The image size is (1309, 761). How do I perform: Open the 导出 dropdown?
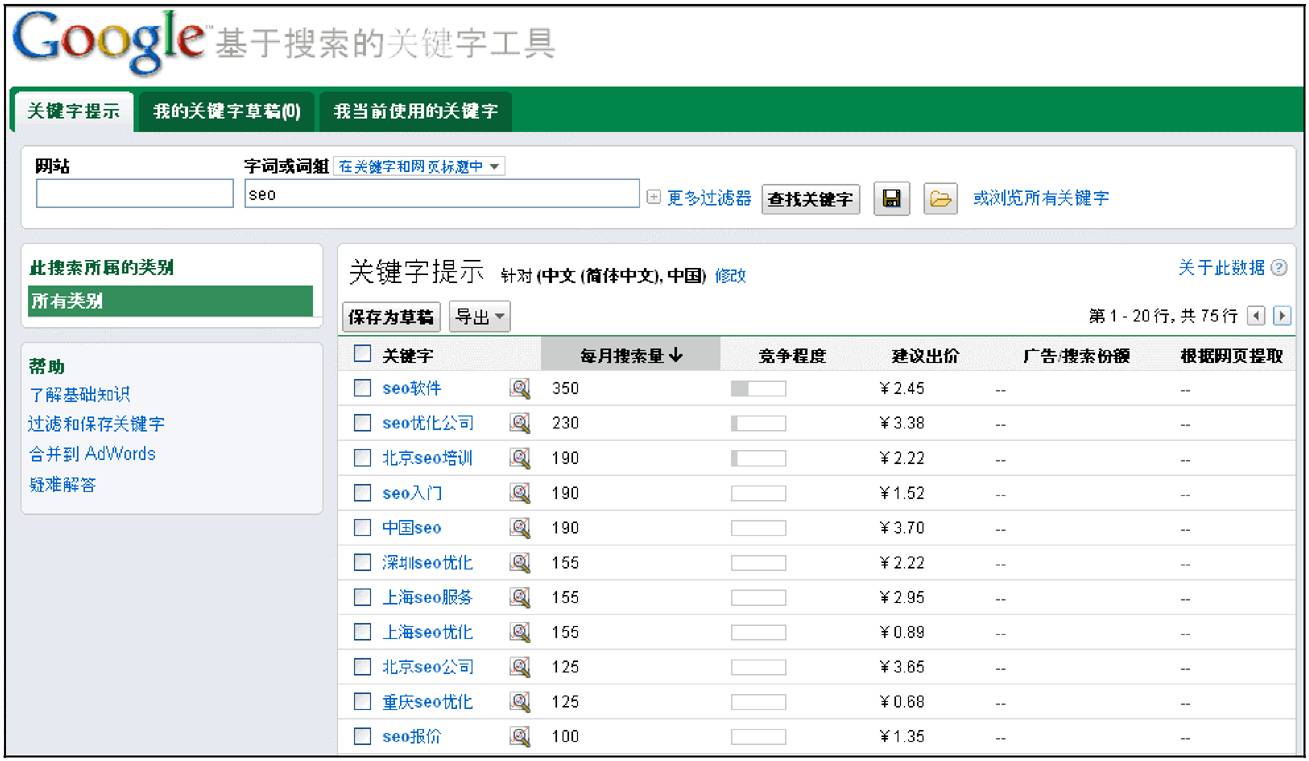(480, 317)
